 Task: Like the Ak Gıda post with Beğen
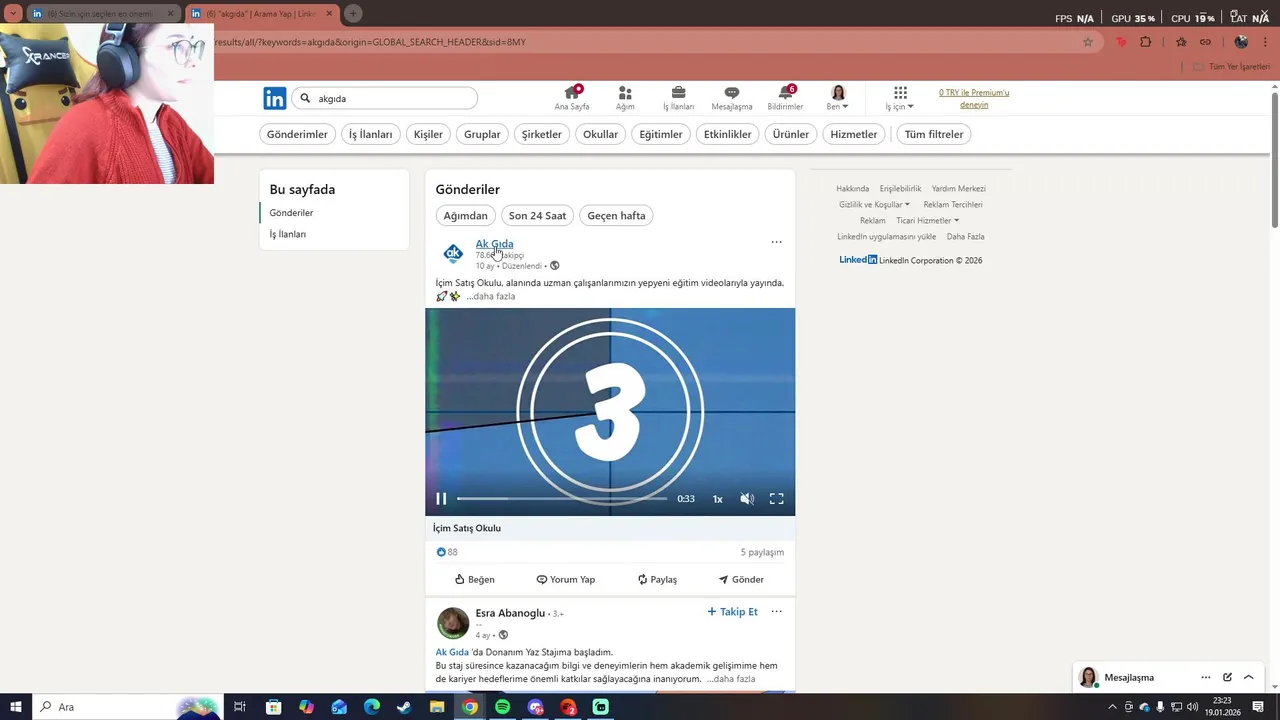[475, 579]
